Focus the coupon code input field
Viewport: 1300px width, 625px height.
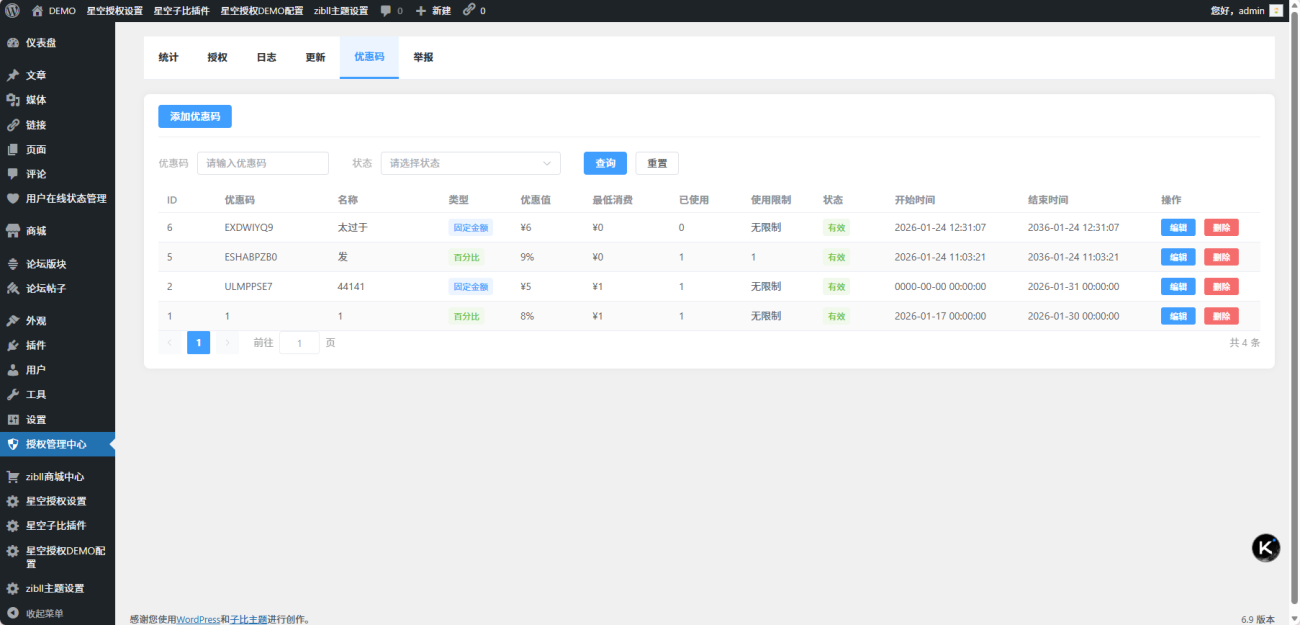pyautogui.click(x=263, y=163)
